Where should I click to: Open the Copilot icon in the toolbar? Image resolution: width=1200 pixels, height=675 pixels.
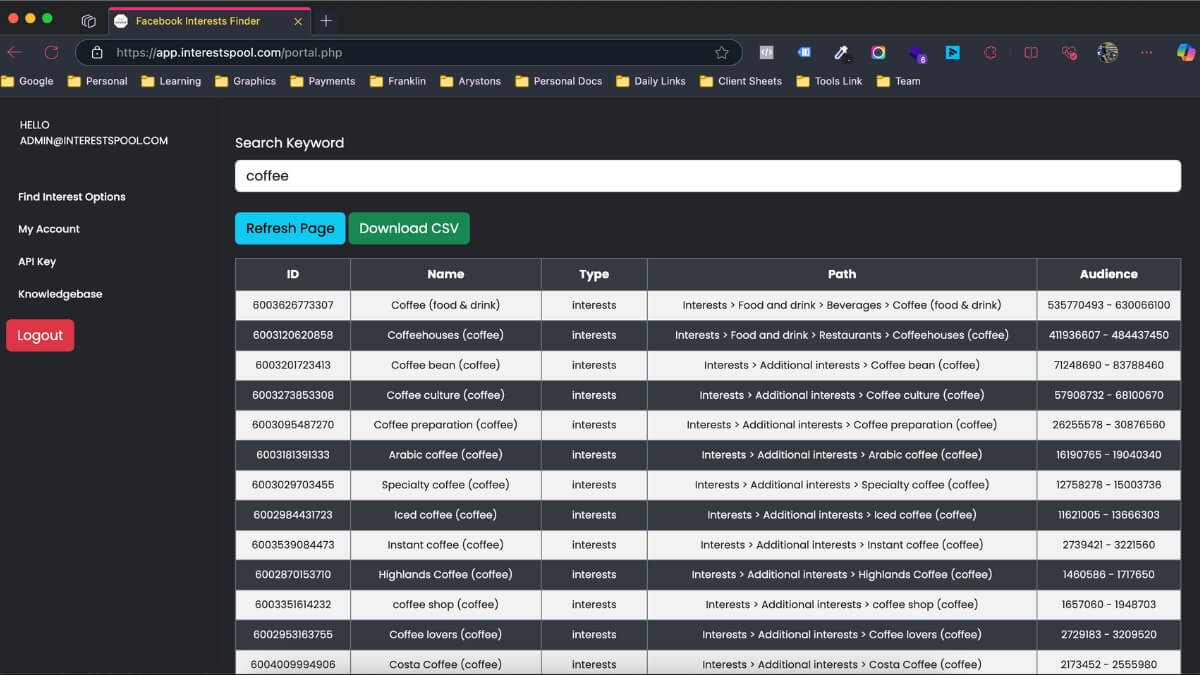(1186, 52)
